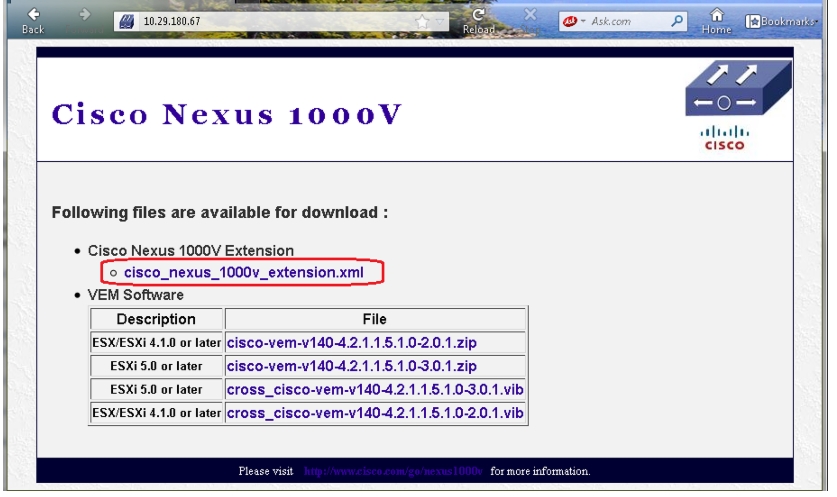837x497 pixels.
Task: Click the 'VEM Software' bullet text
Action: tap(136, 295)
